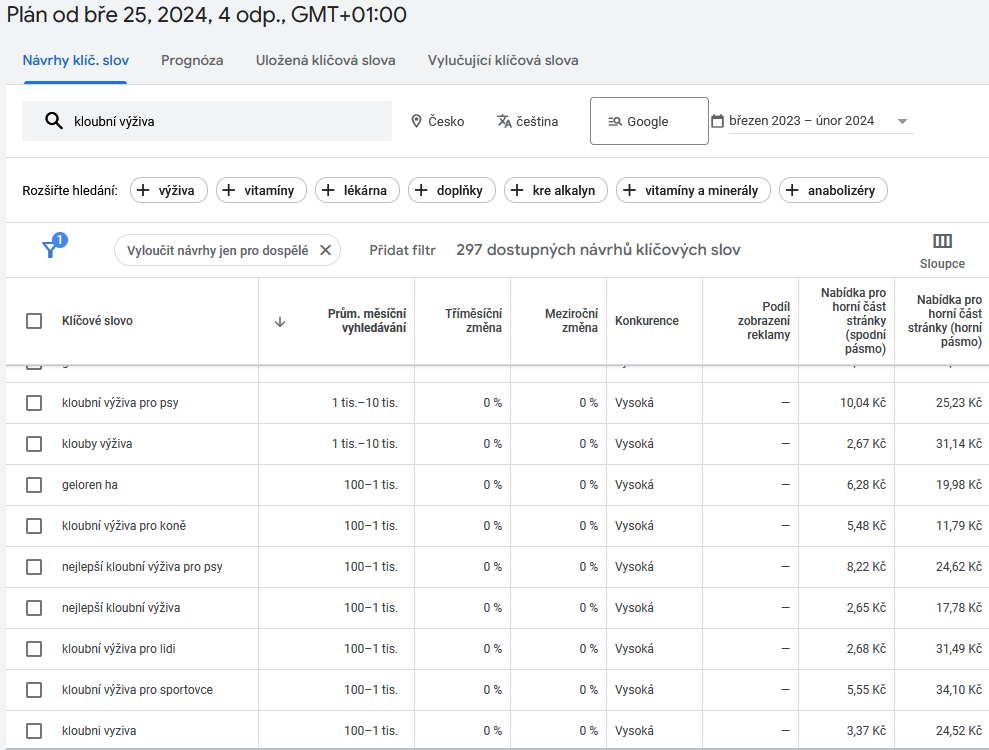Expand the date range dropdown arrow
This screenshot has width=989, height=750.
903,121
